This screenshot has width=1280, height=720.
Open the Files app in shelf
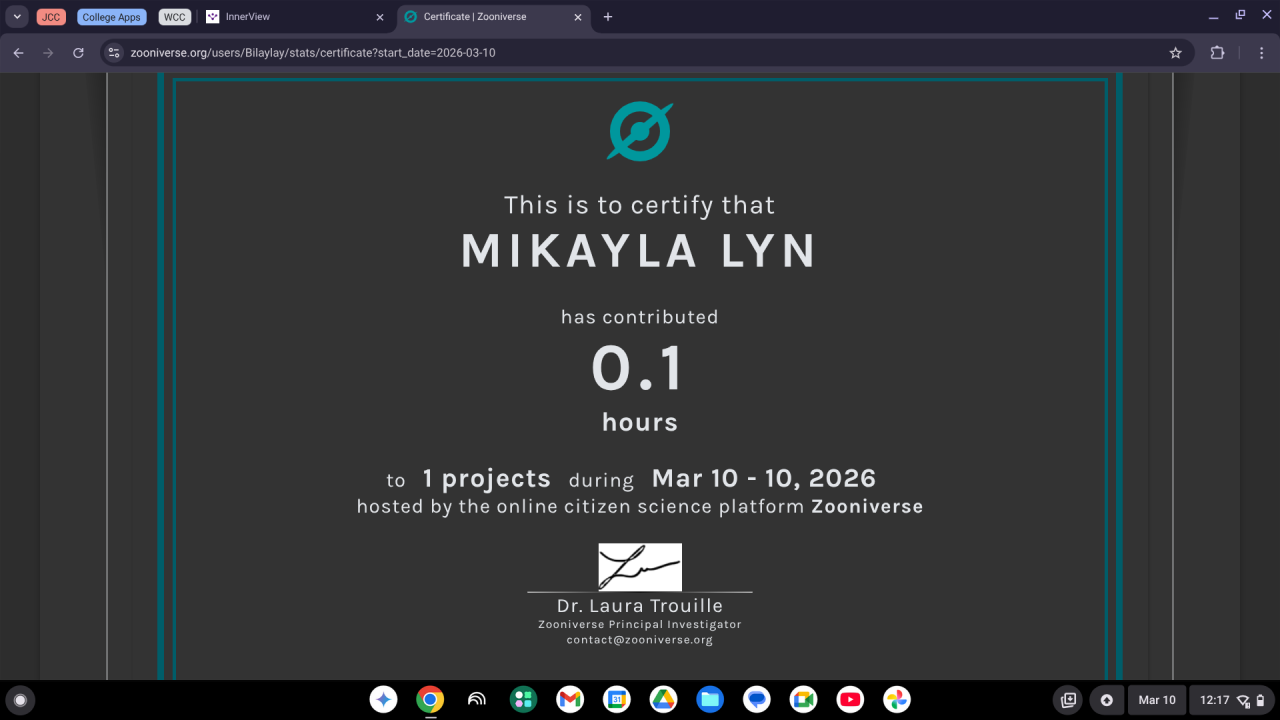point(710,700)
